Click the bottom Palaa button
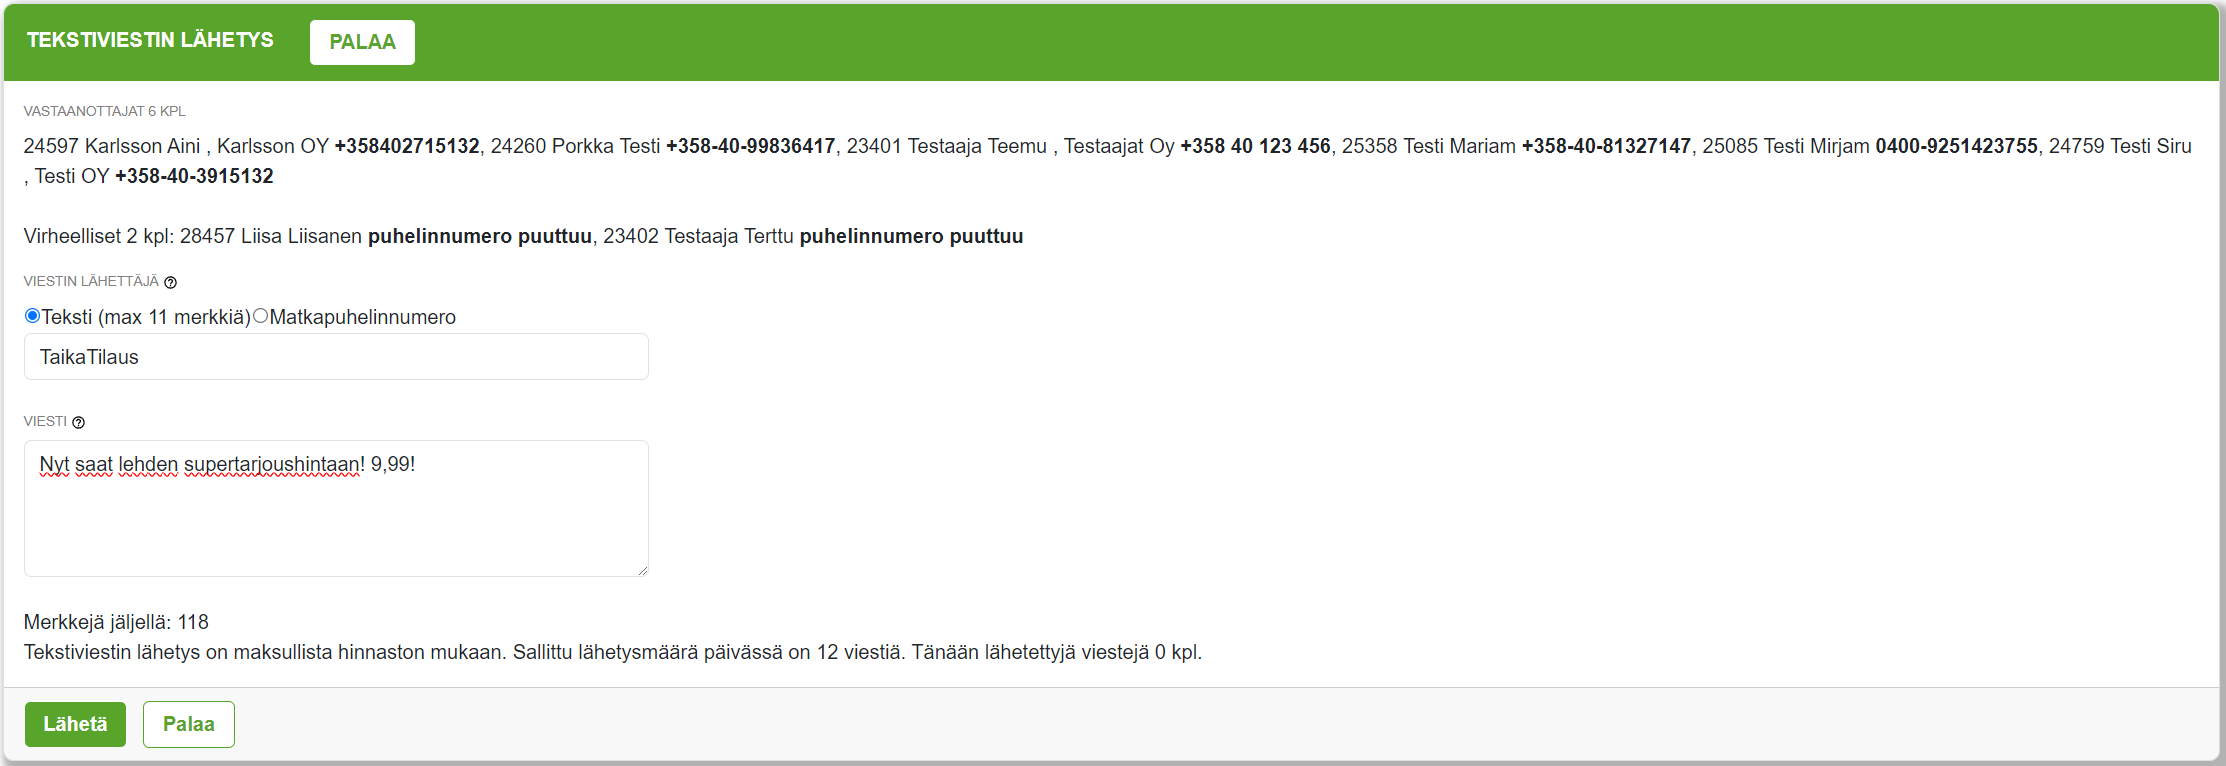 189,724
